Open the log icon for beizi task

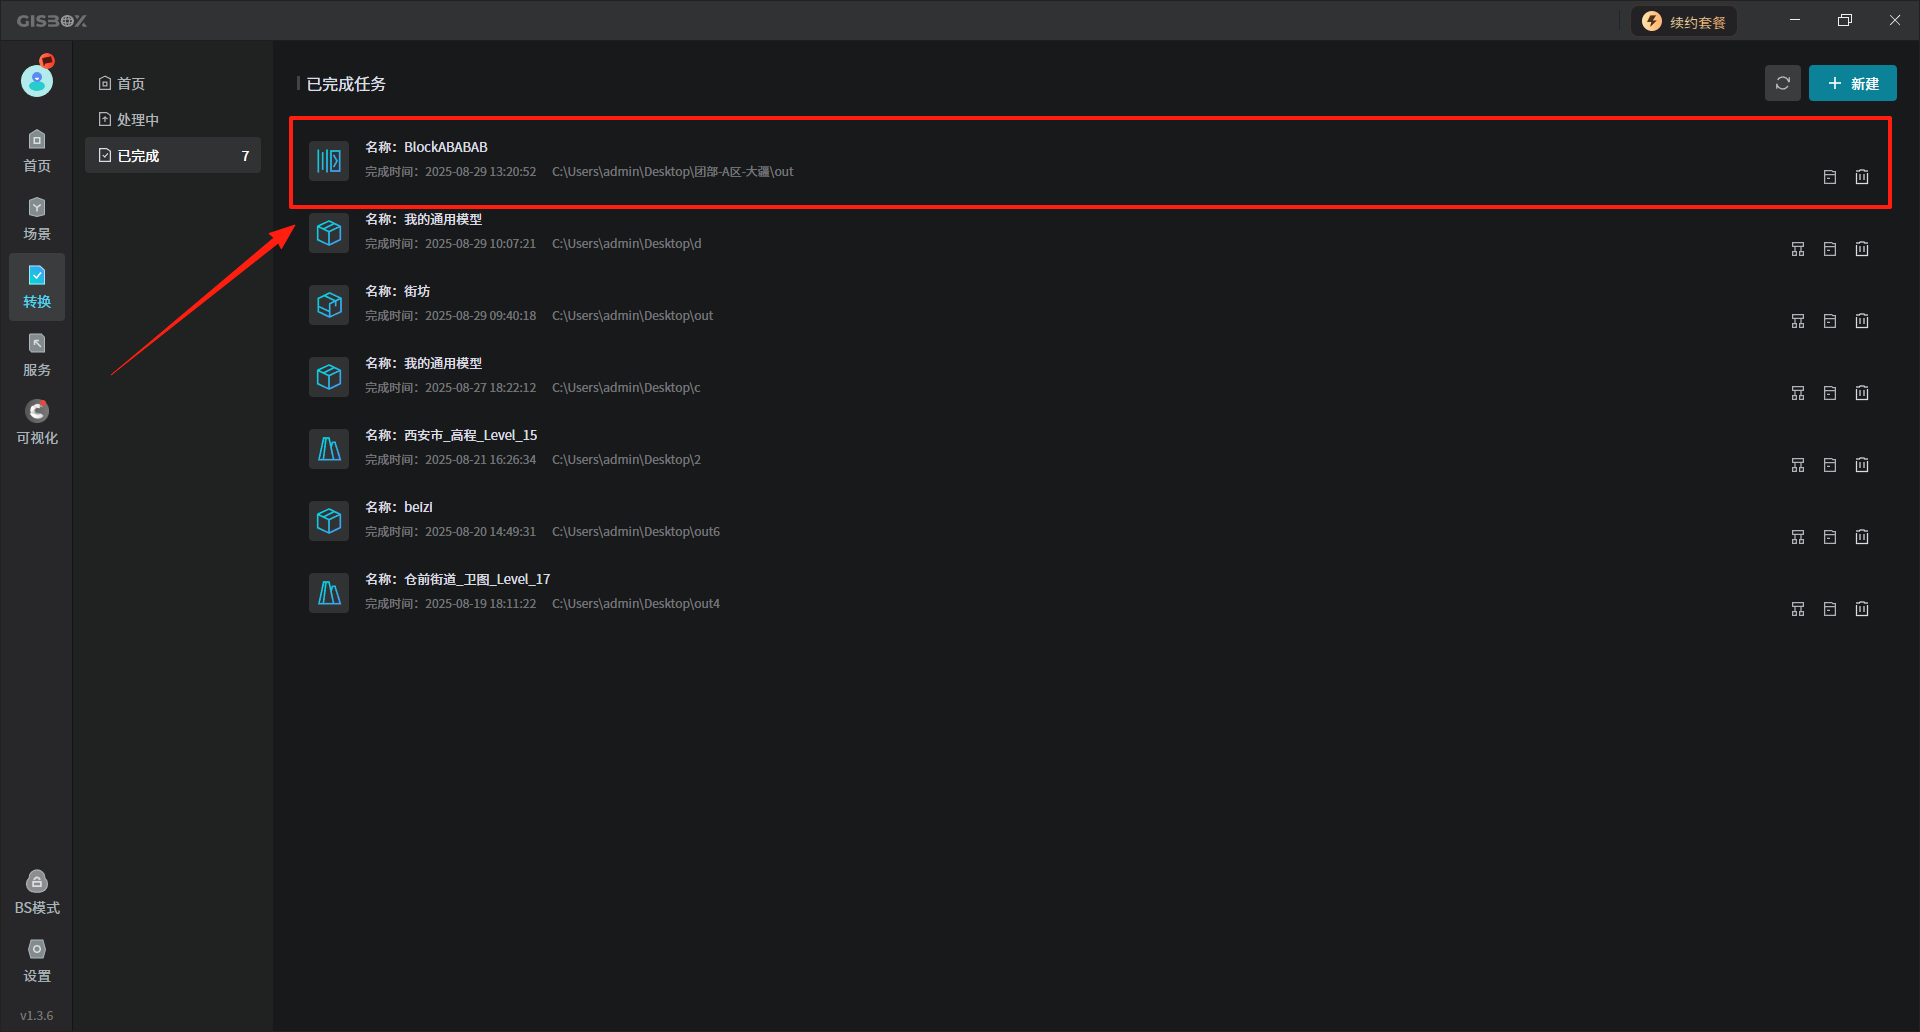click(x=1830, y=537)
